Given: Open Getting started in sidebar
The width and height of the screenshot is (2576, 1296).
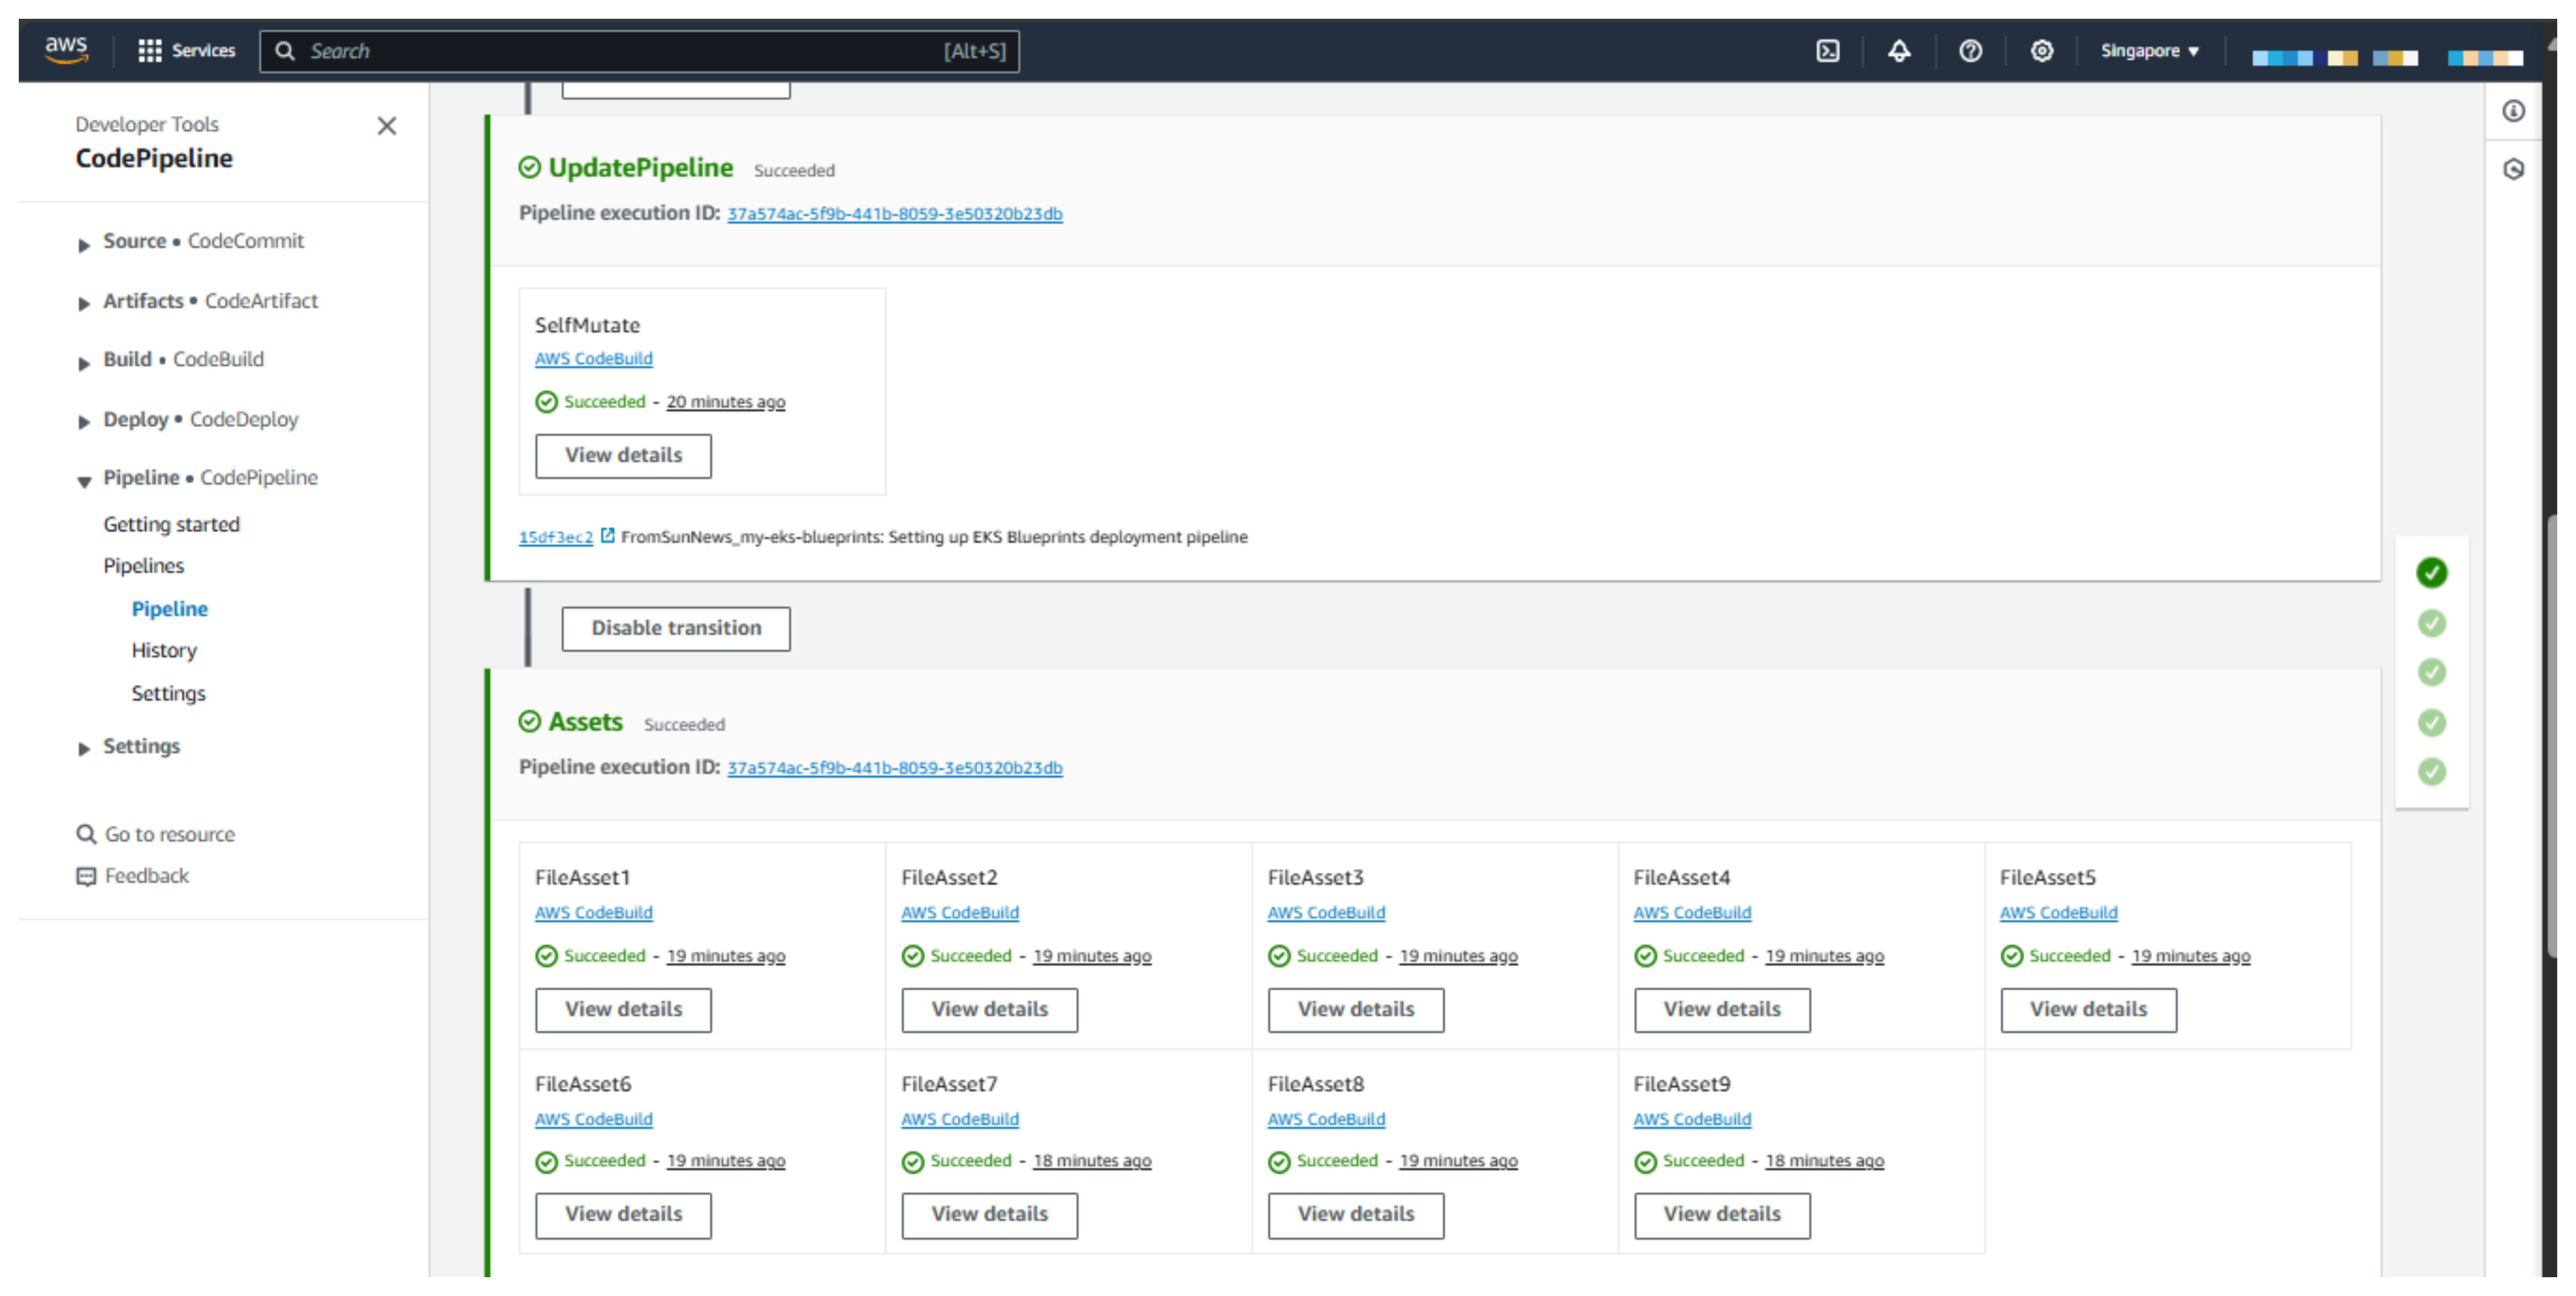Looking at the screenshot, I should [x=171, y=524].
